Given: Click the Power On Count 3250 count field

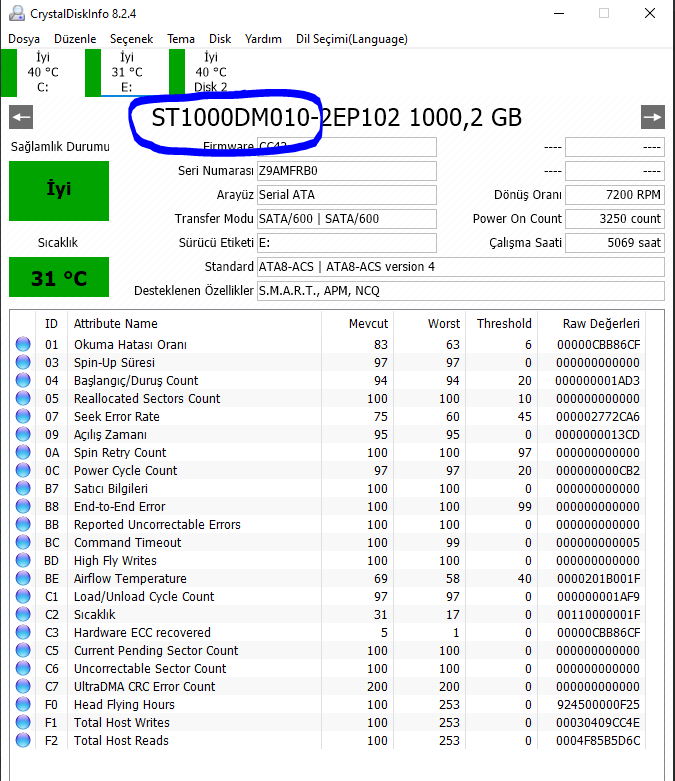Looking at the screenshot, I should pyautogui.click(x=615, y=219).
